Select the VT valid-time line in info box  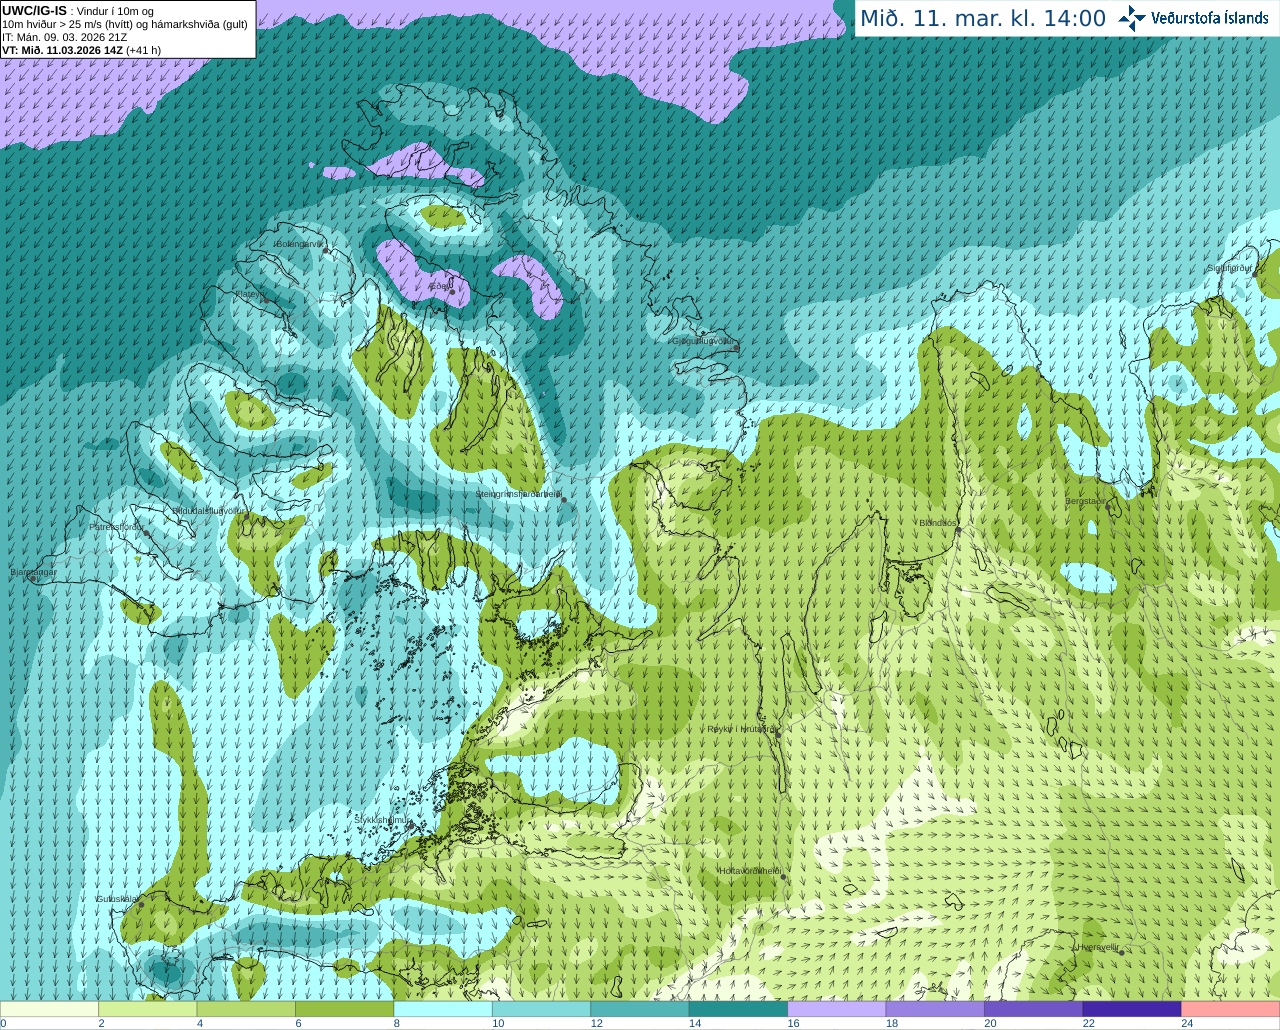click(81, 50)
